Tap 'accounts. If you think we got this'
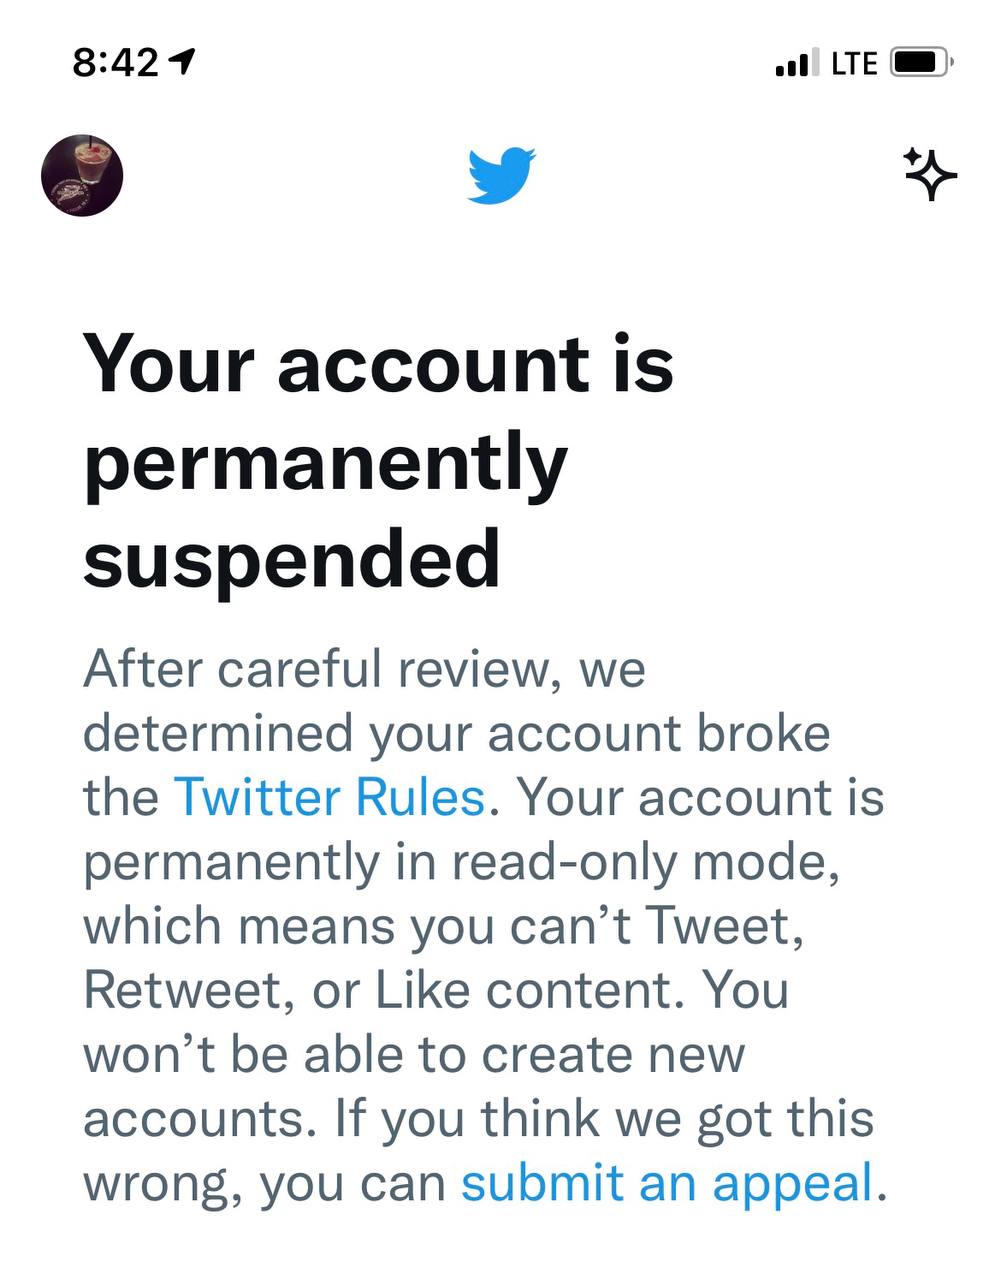 [x=479, y=1119]
